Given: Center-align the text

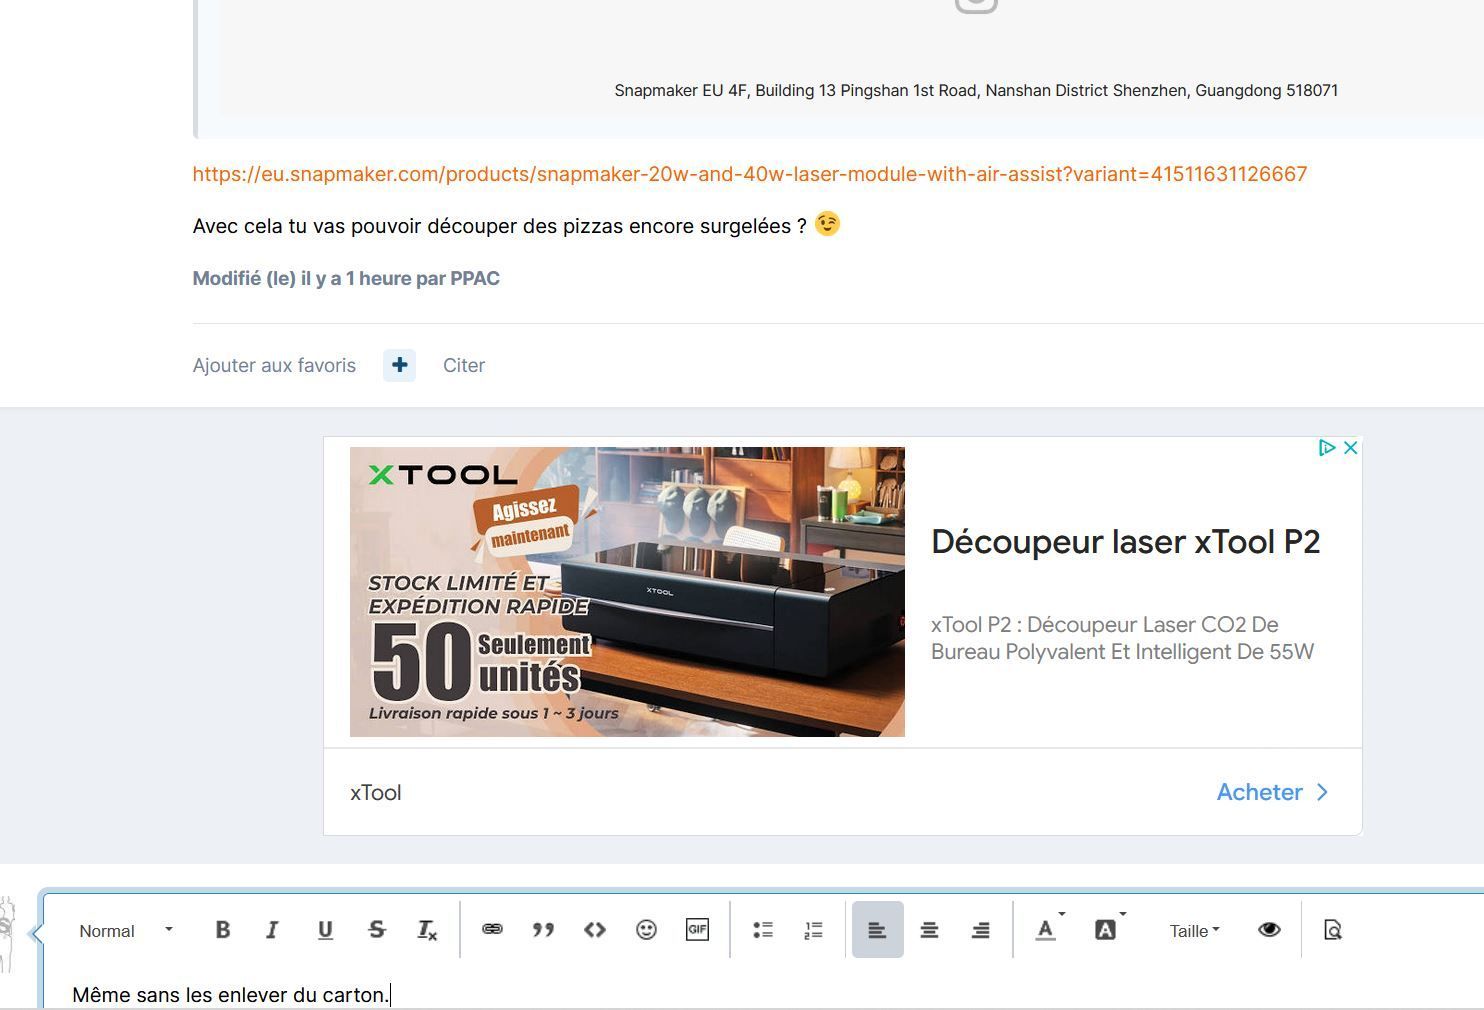Looking at the screenshot, I should pyautogui.click(x=929, y=930).
